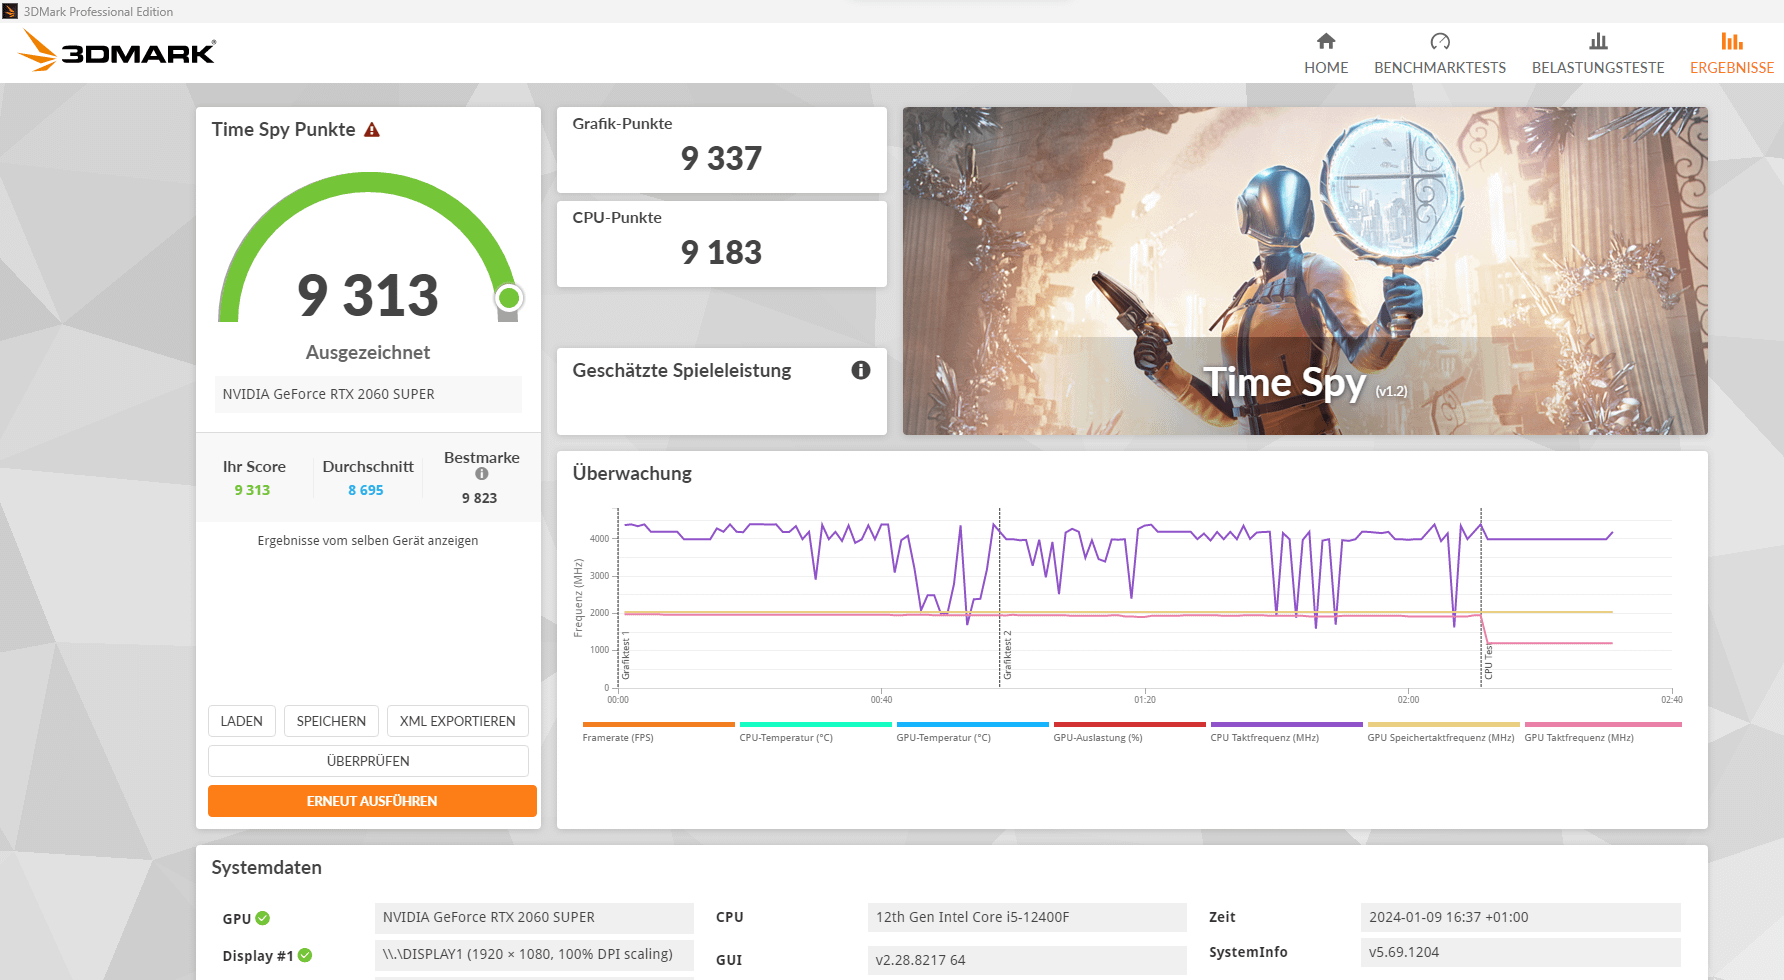Click the LADEN button
The height and width of the screenshot is (980, 1784).
click(241, 721)
